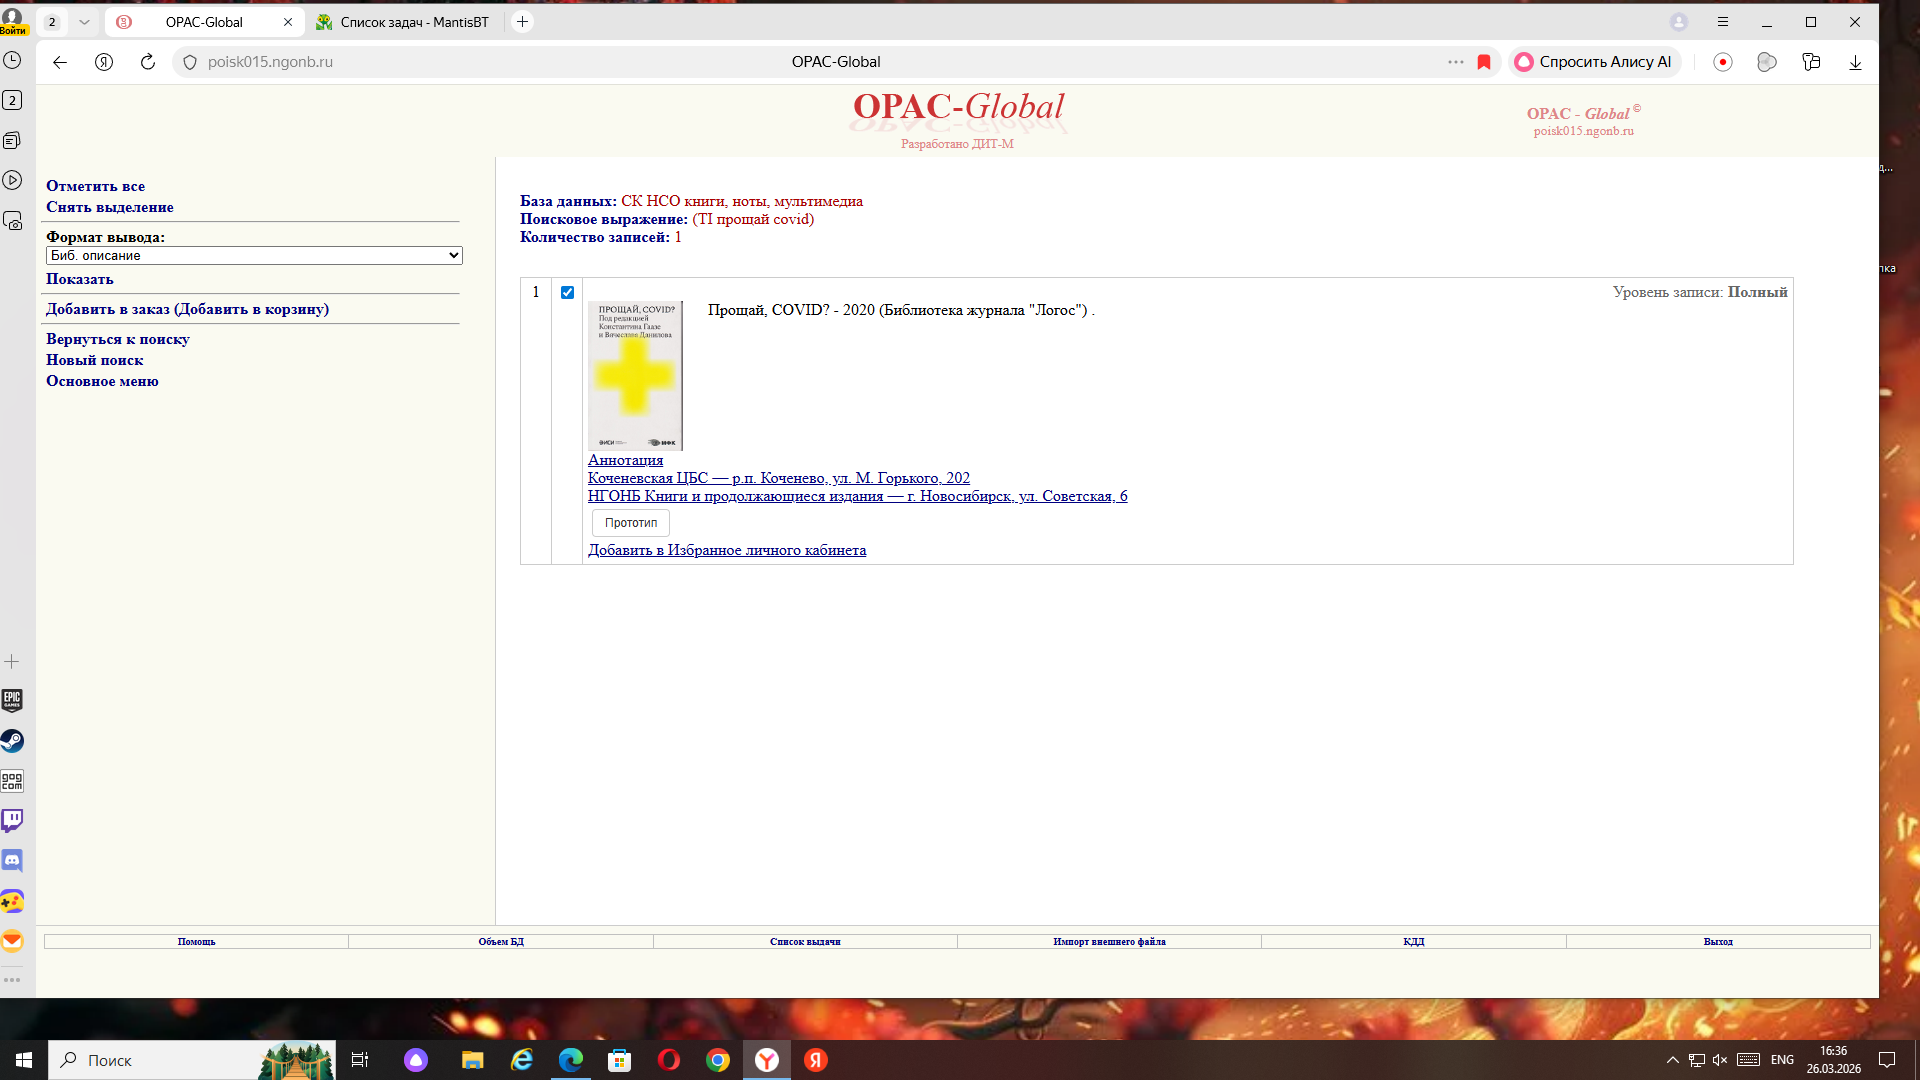This screenshot has width=1920, height=1080.
Task: Open the Discord icon in the sidebar
Action: [x=12, y=861]
